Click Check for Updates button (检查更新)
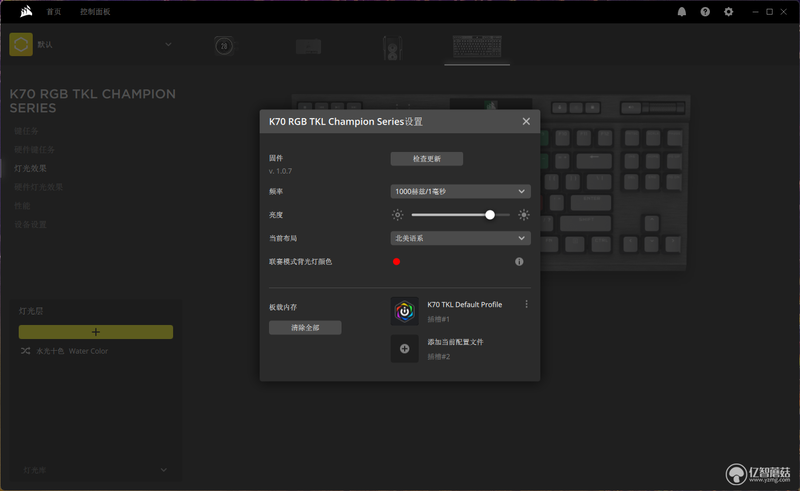 click(x=427, y=159)
